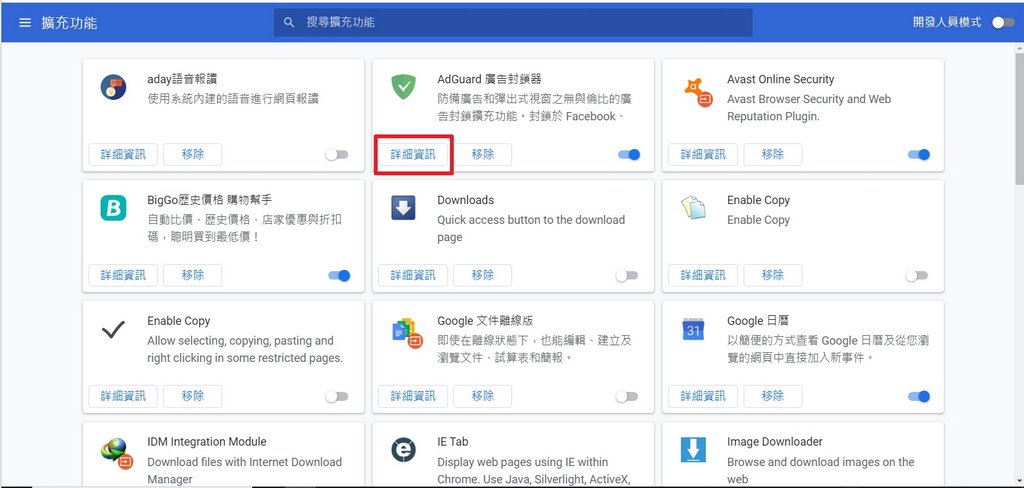
Task: Open 詳細資訊 for Downloads extension
Action: (x=413, y=276)
